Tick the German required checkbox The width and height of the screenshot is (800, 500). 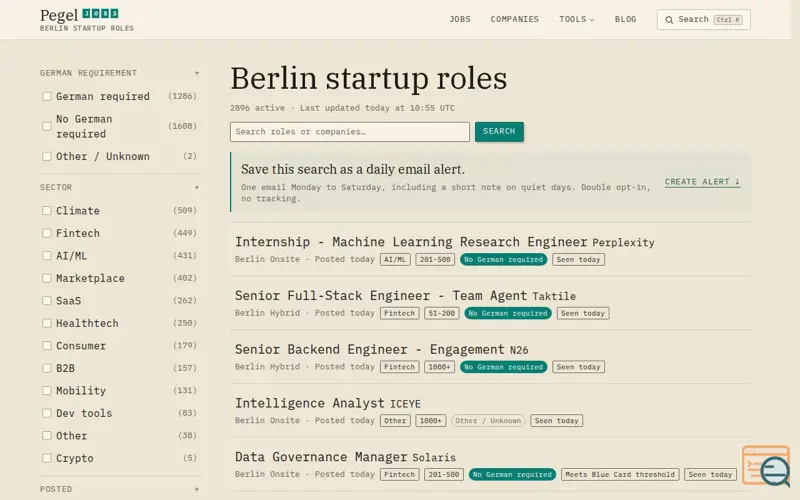[x=46, y=96]
